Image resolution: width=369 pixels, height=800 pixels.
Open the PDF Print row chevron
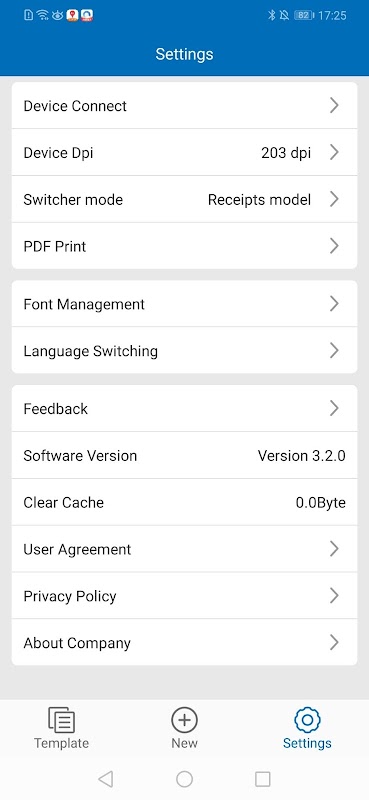[334, 246]
